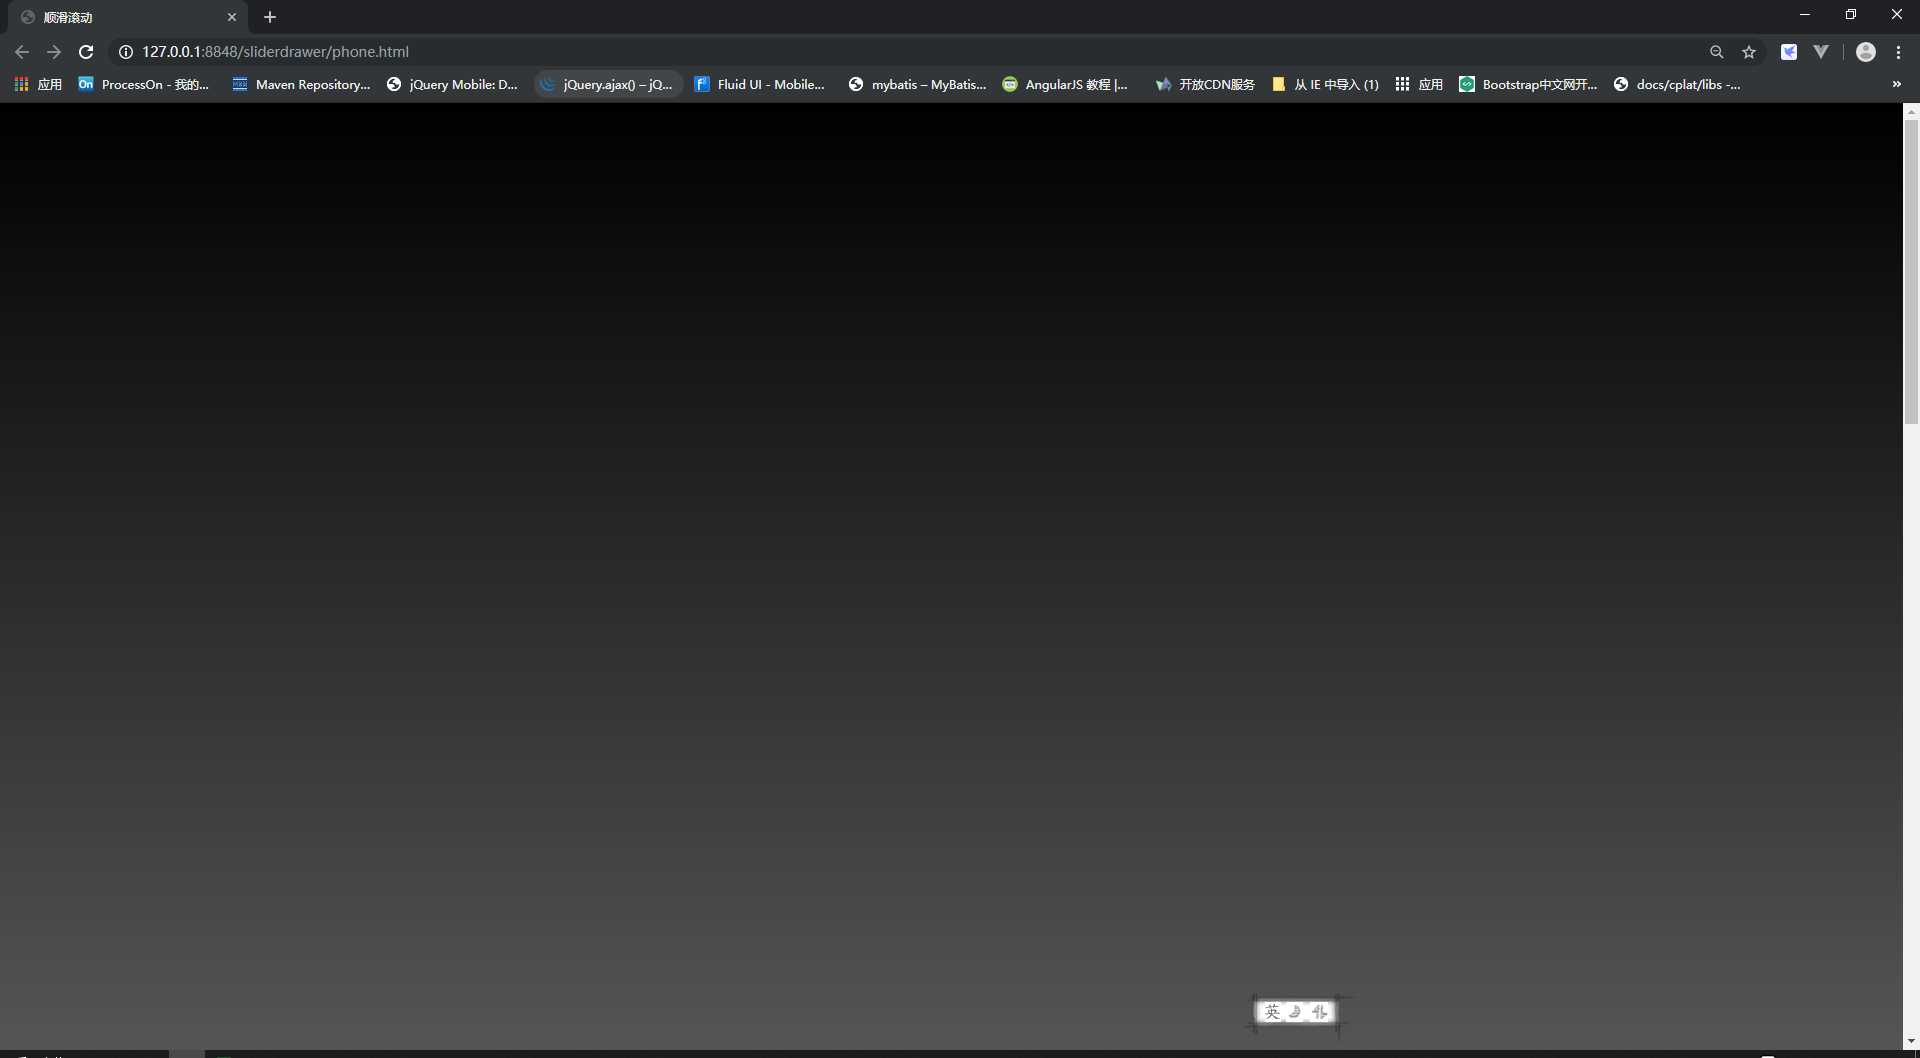The height and width of the screenshot is (1058, 1920).
Task: Go back to the previous page
Action: point(22,52)
